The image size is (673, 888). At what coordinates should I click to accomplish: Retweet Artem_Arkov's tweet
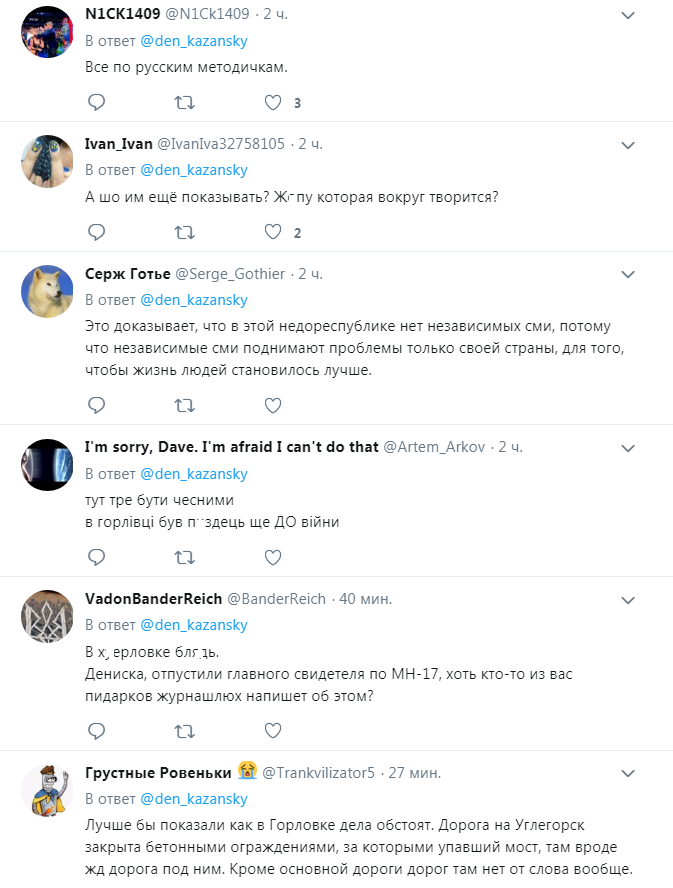click(x=185, y=556)
